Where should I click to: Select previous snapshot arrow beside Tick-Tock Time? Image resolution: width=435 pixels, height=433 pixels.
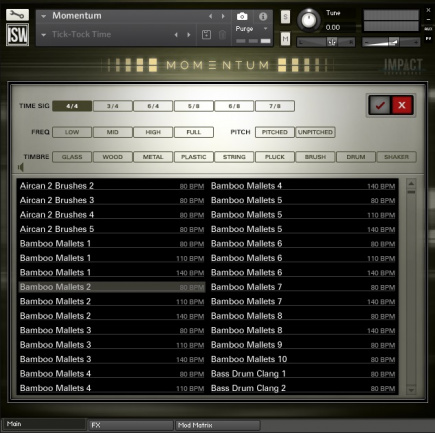point(176,35)
